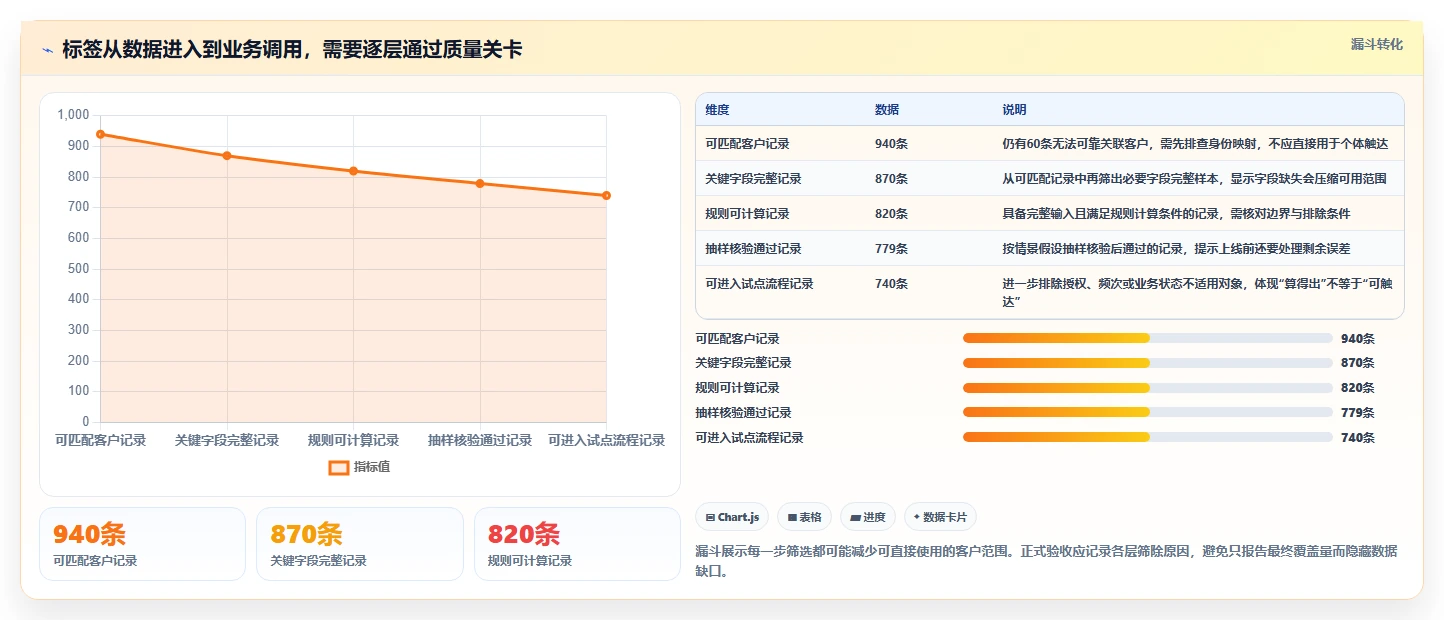Select table cell 抽样核验通过记录

tap(753, 249)
